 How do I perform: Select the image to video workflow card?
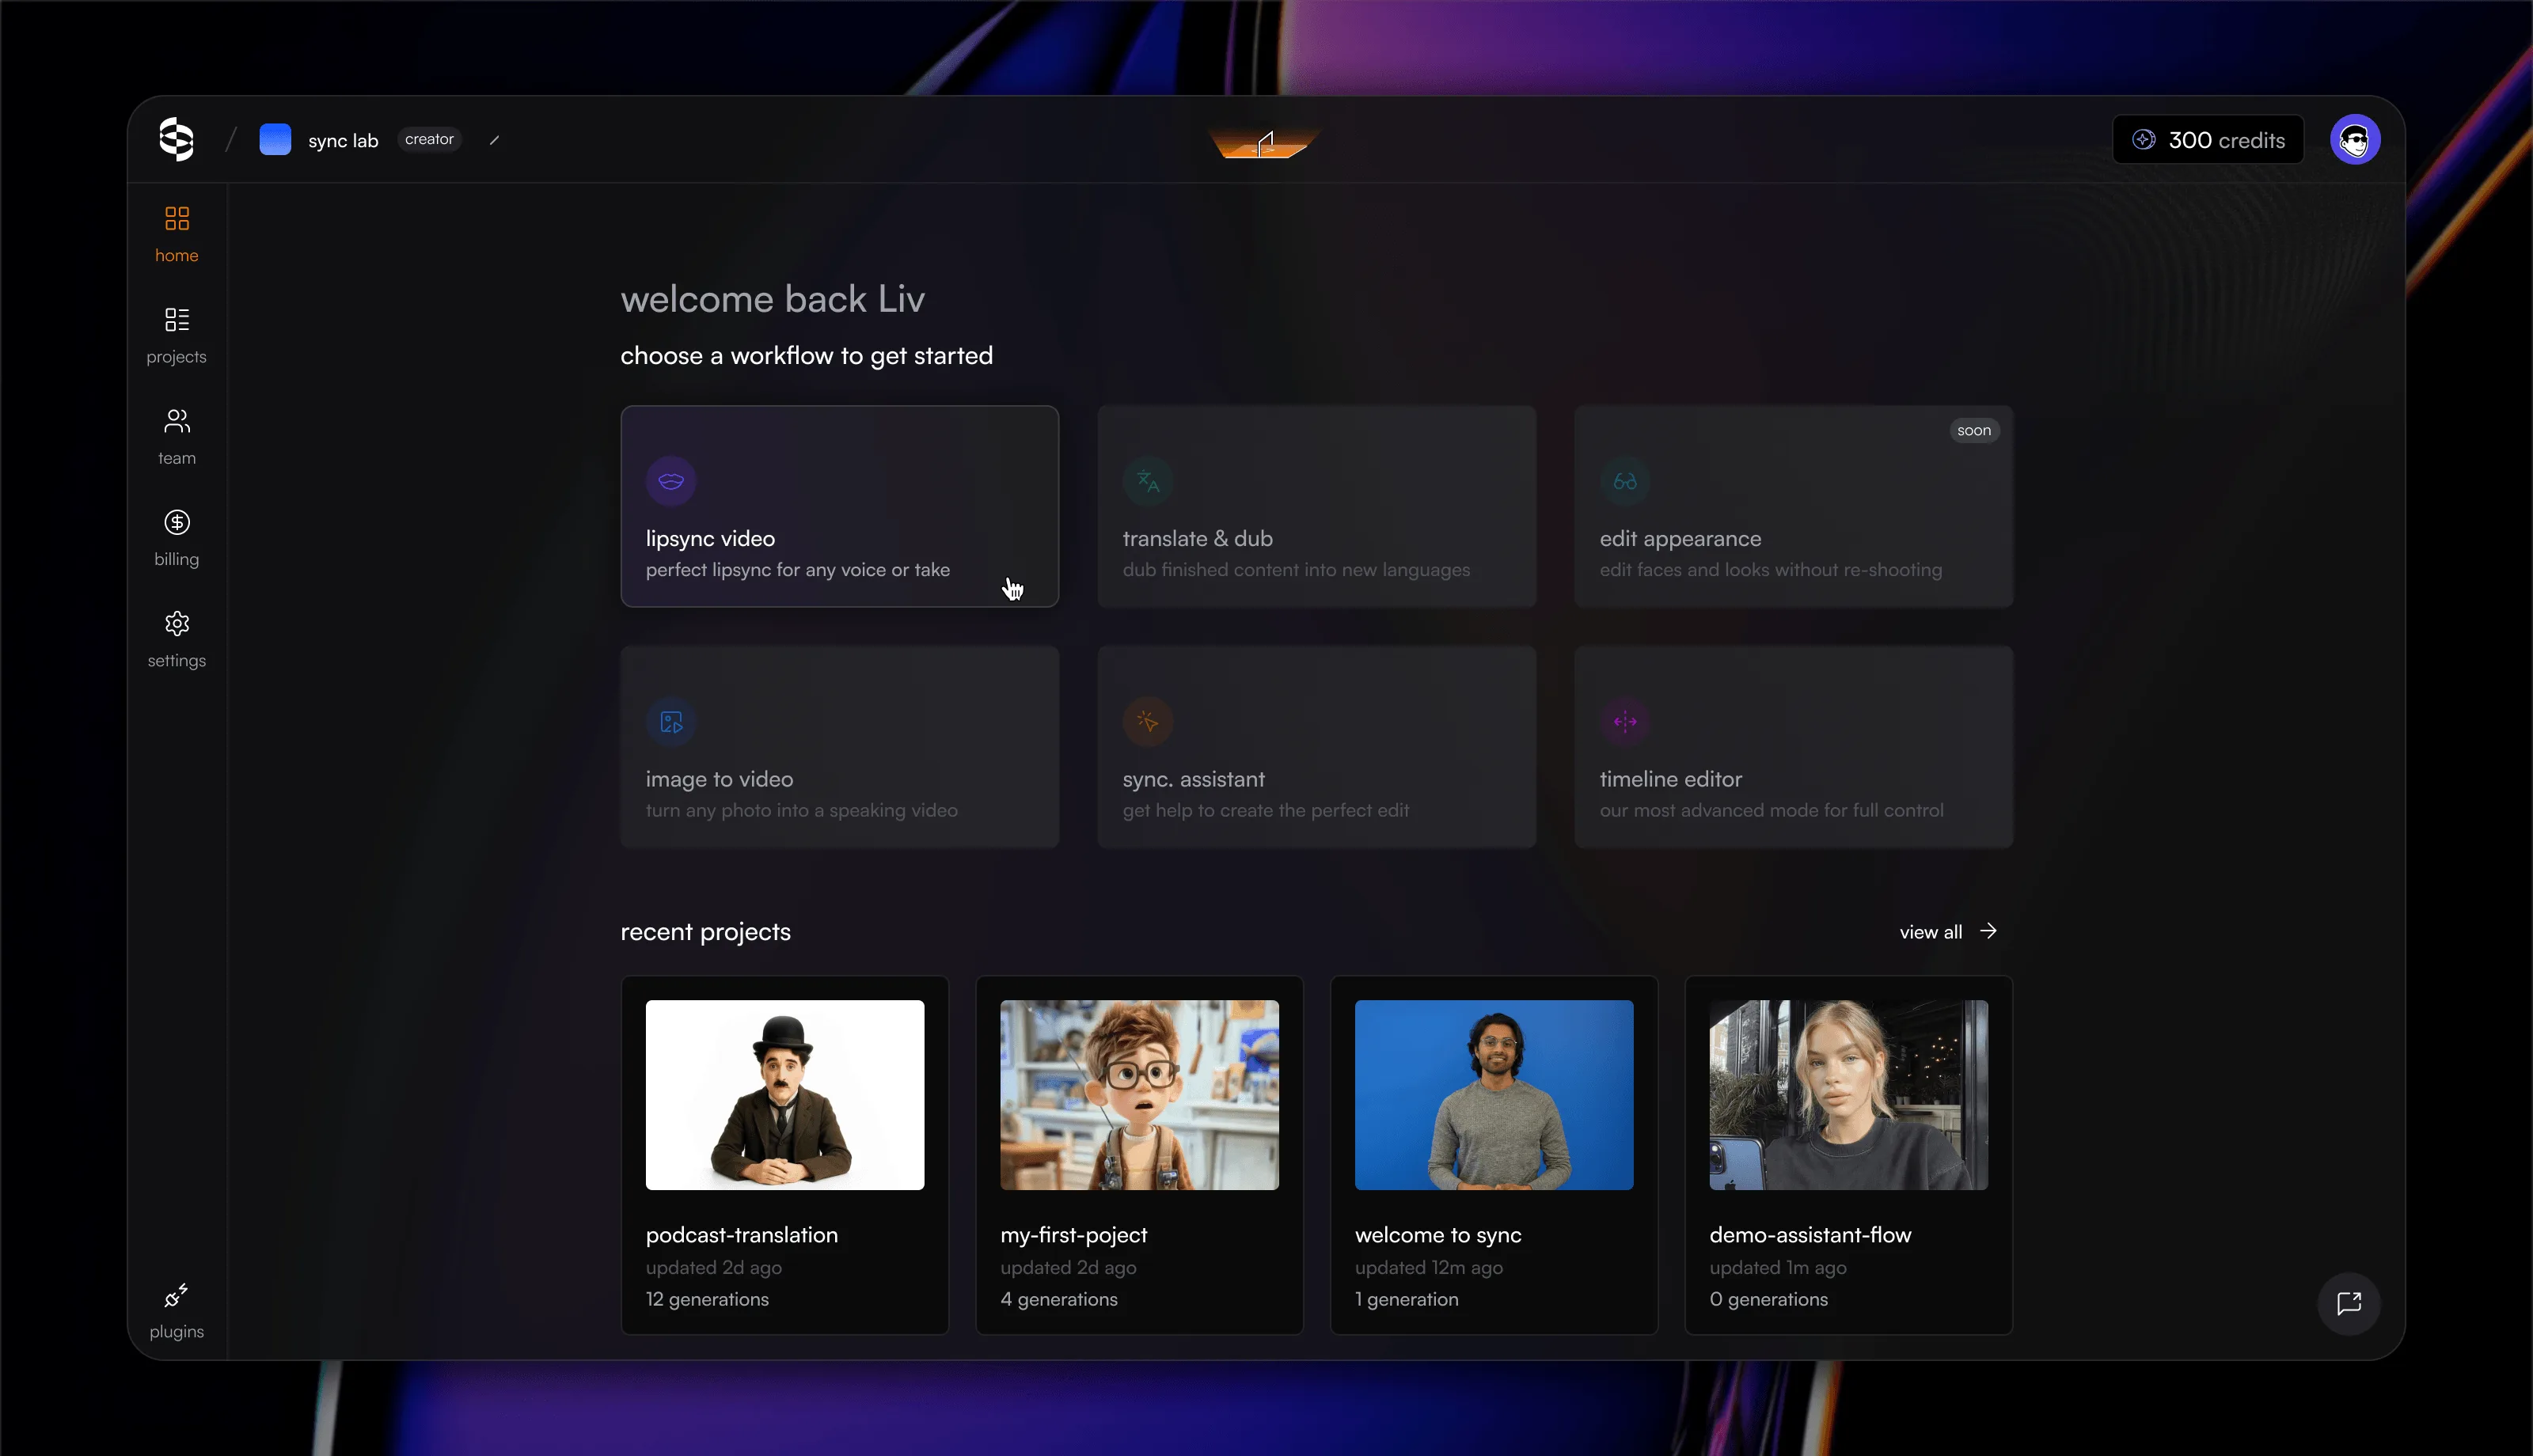click(840, 747)
